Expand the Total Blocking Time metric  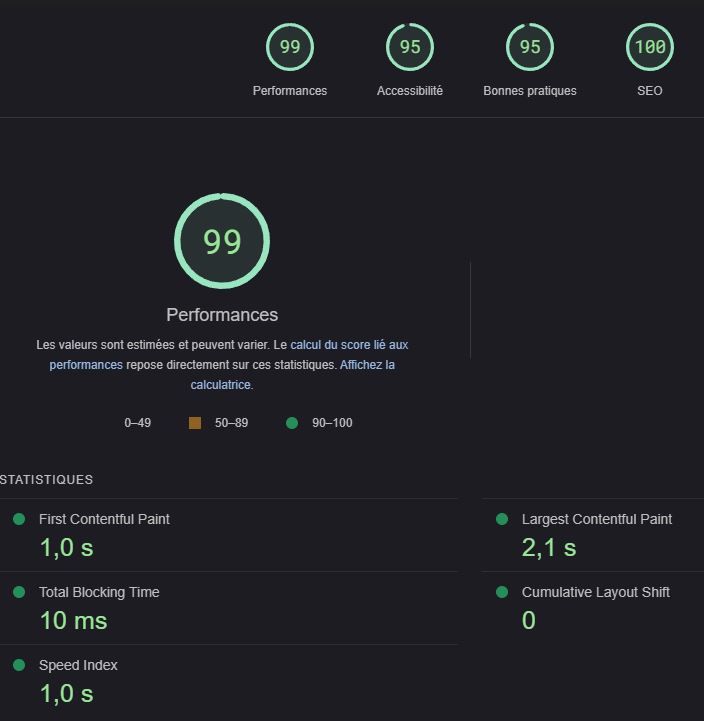(99, 592)
